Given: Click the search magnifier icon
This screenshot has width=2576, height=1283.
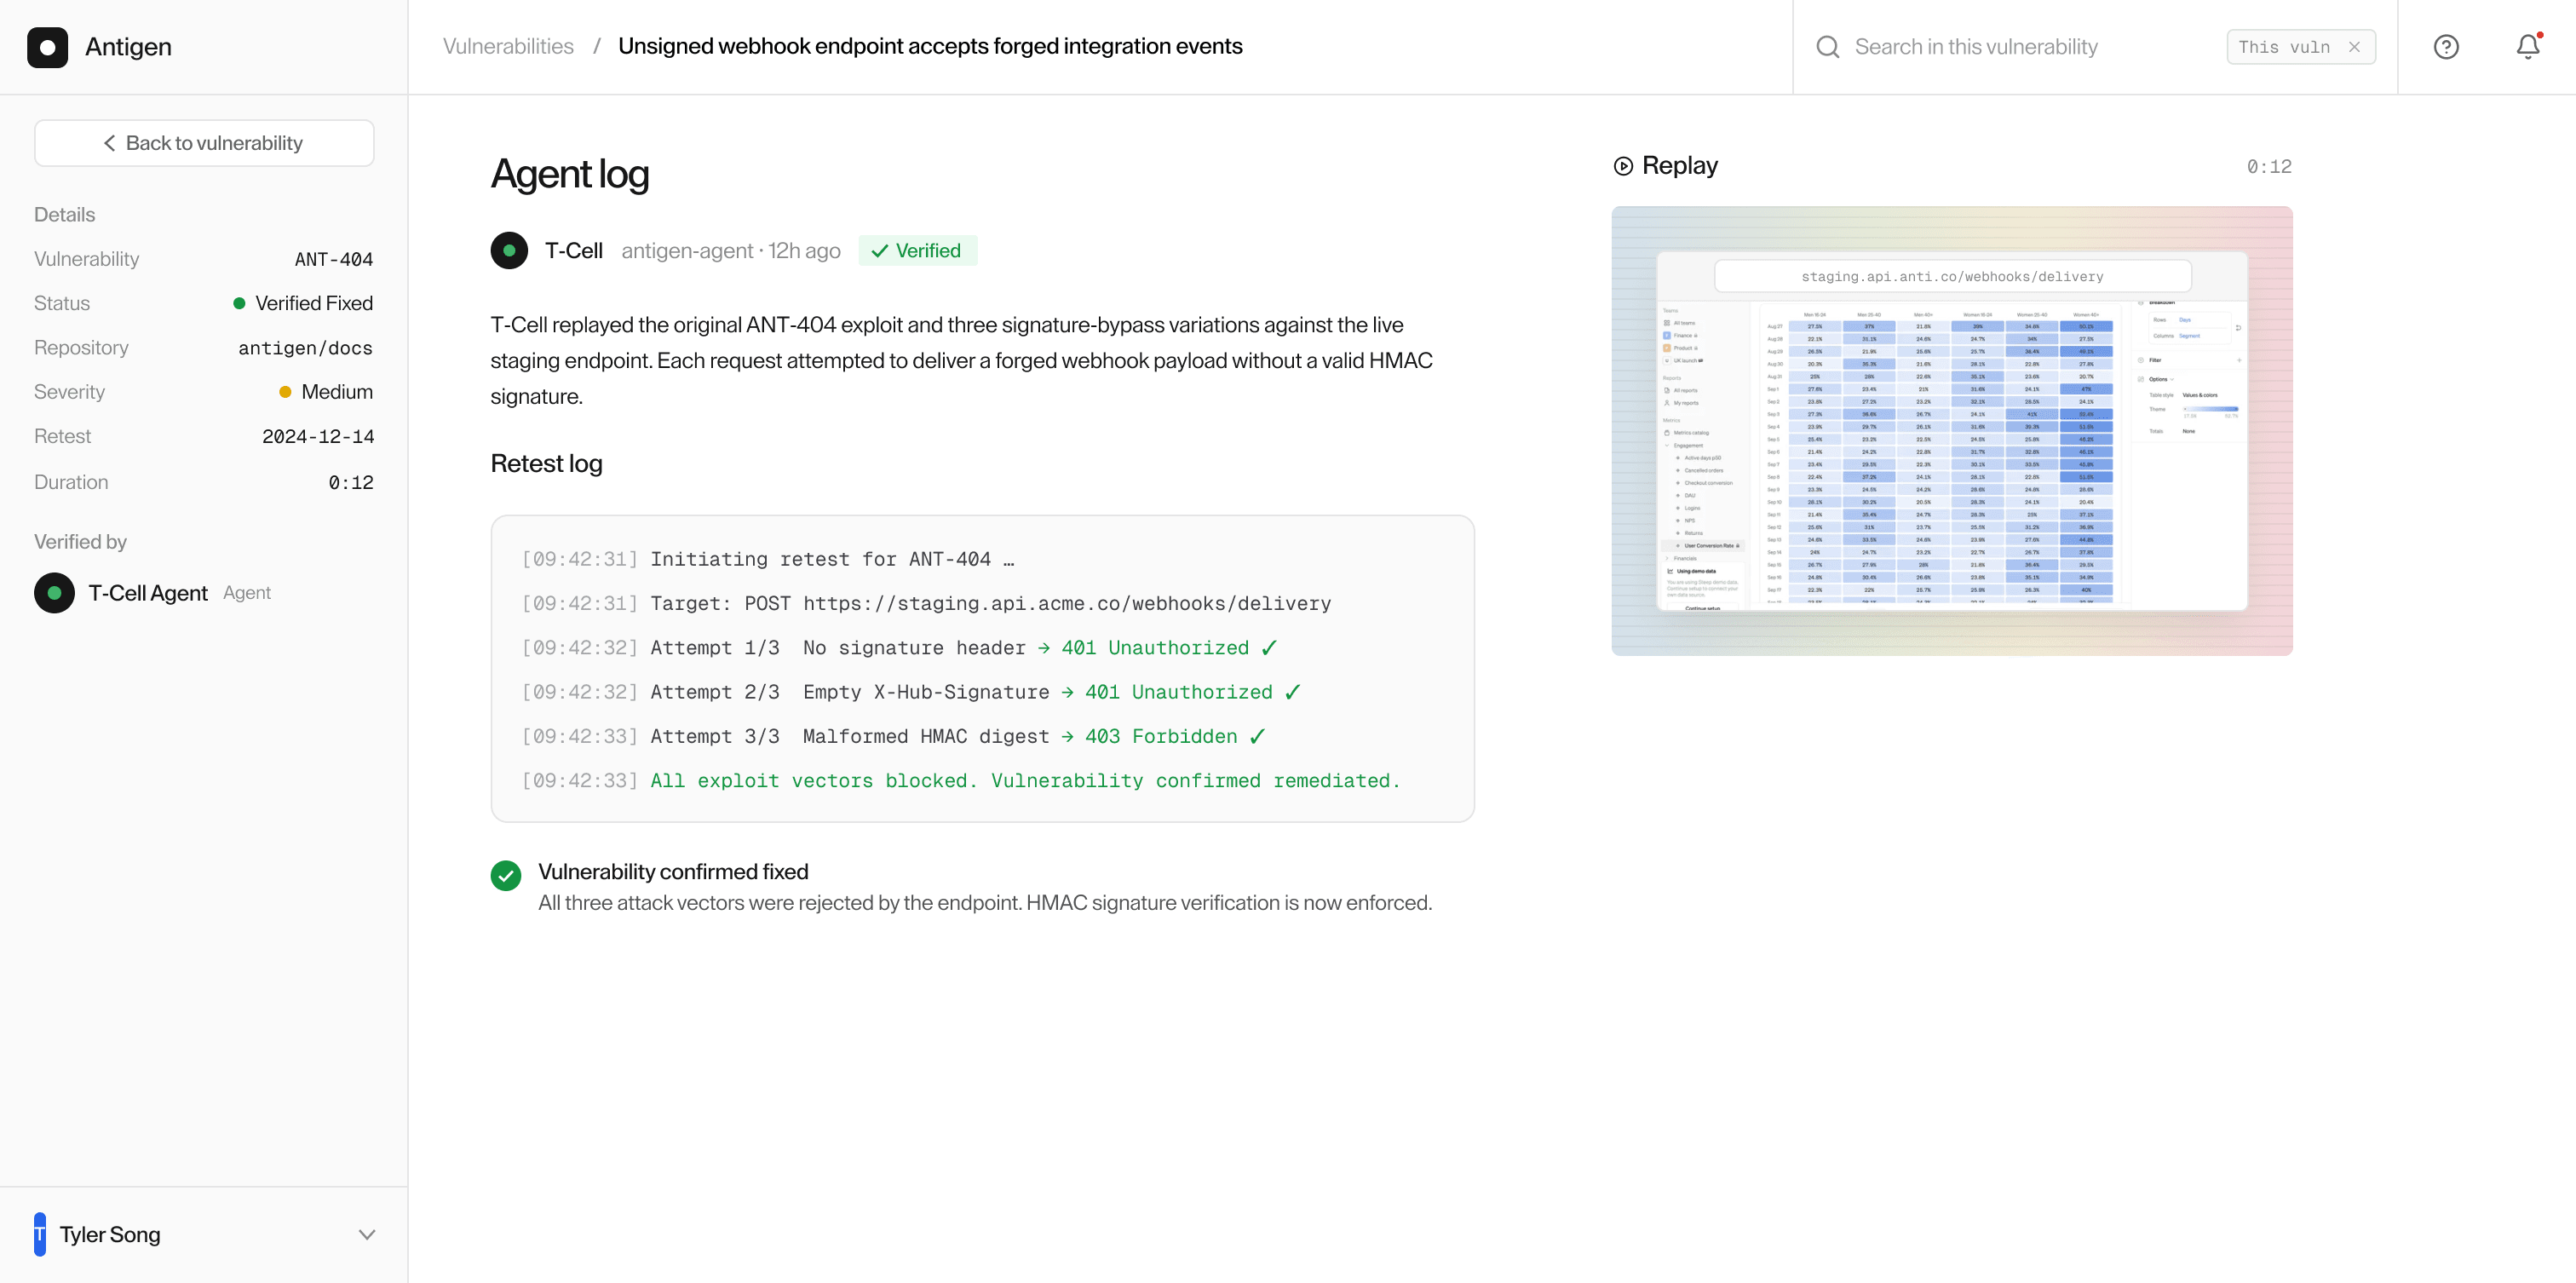Looking at the screenshot, I should coord(1827,47).
